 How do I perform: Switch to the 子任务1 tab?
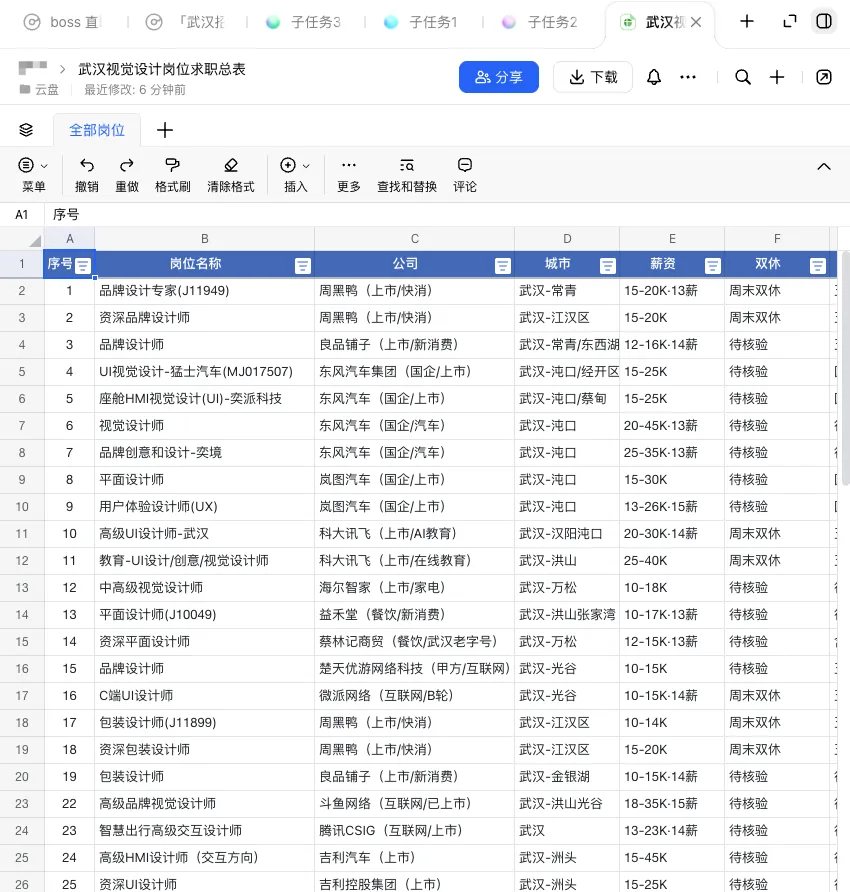422,22
